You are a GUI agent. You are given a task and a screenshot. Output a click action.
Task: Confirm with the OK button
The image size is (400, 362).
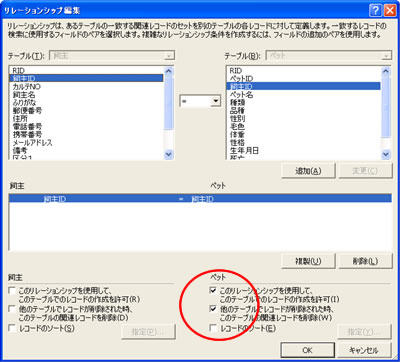click(307, 350)
